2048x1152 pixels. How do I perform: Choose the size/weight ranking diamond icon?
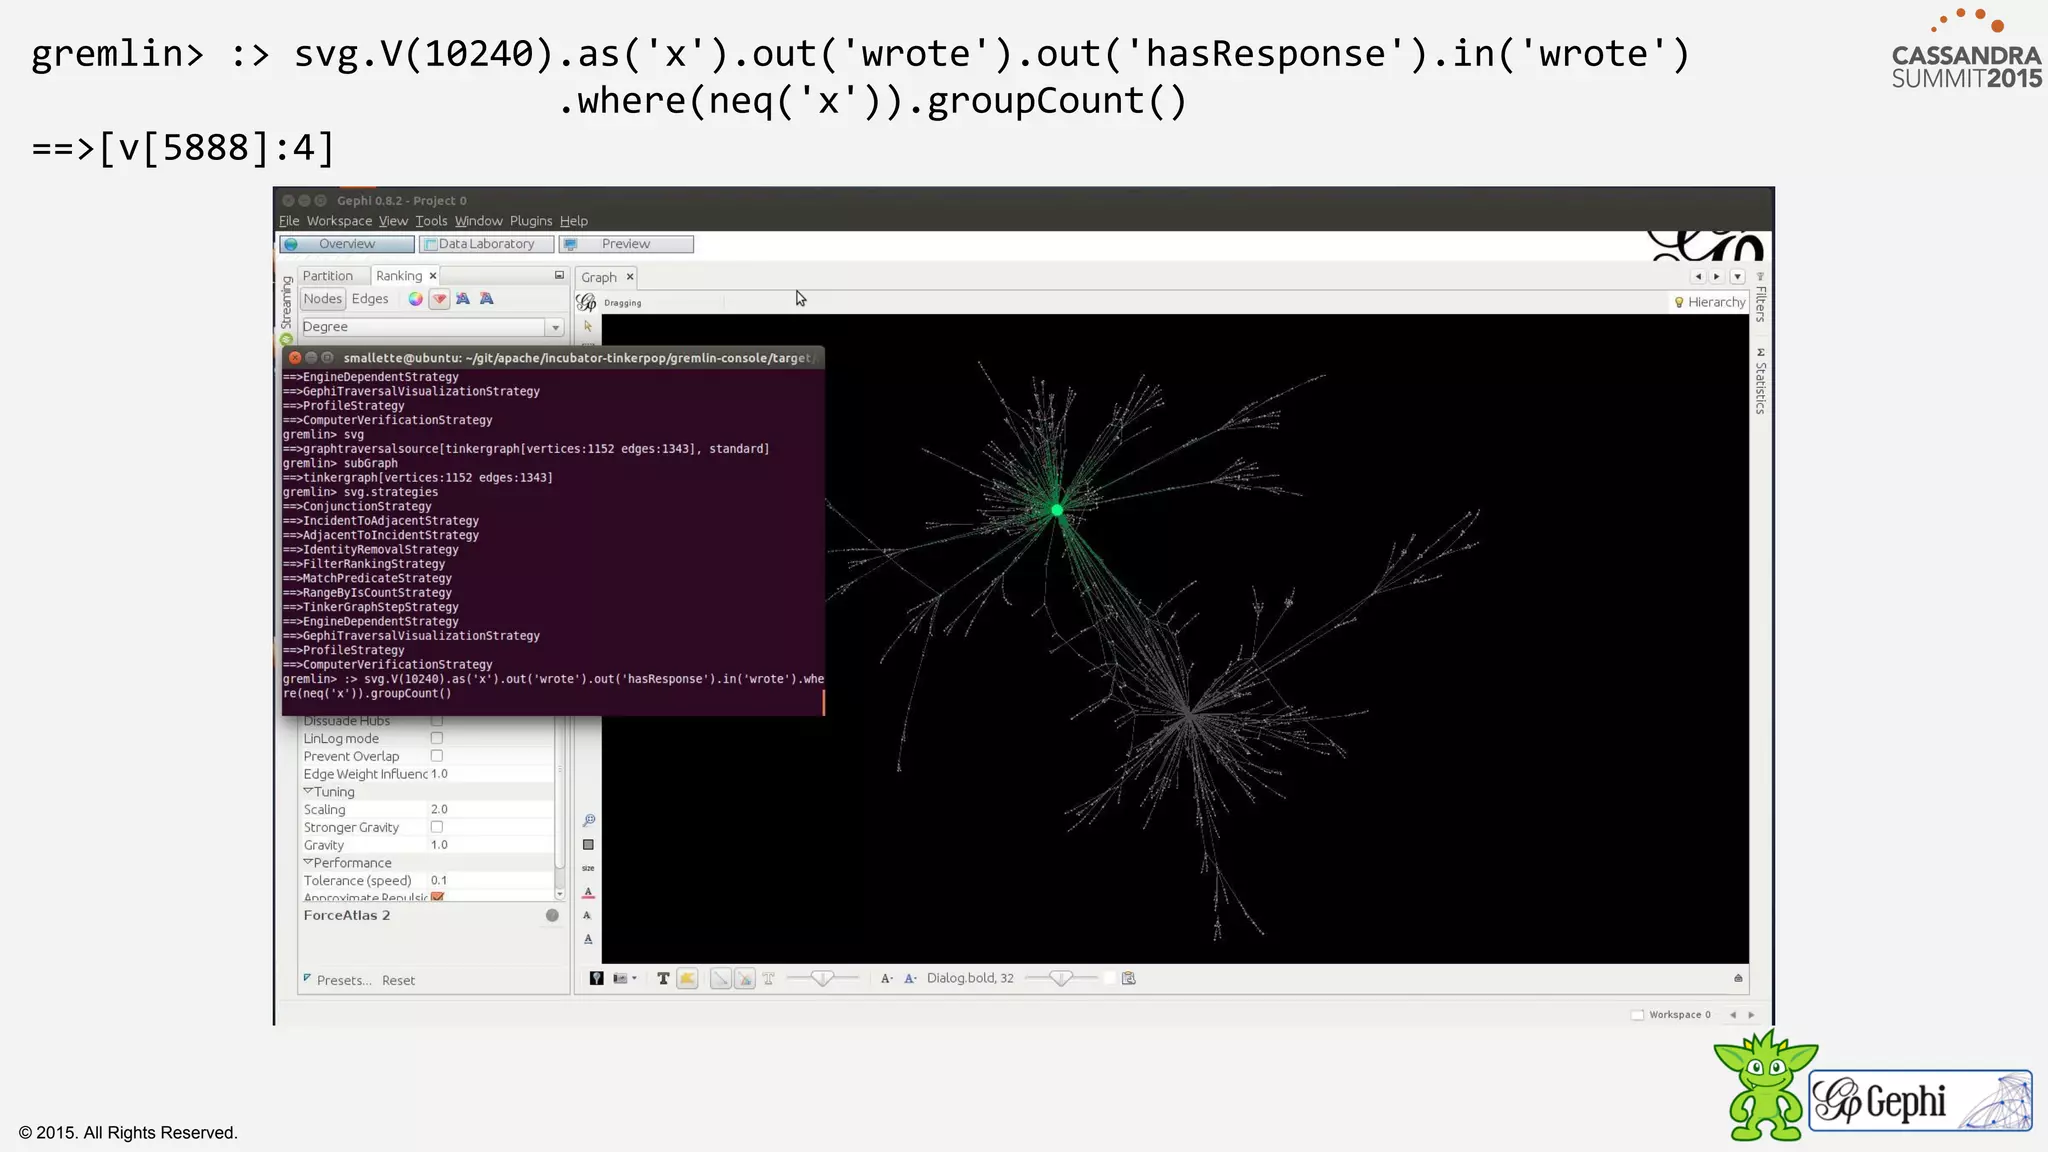(439, 299)
